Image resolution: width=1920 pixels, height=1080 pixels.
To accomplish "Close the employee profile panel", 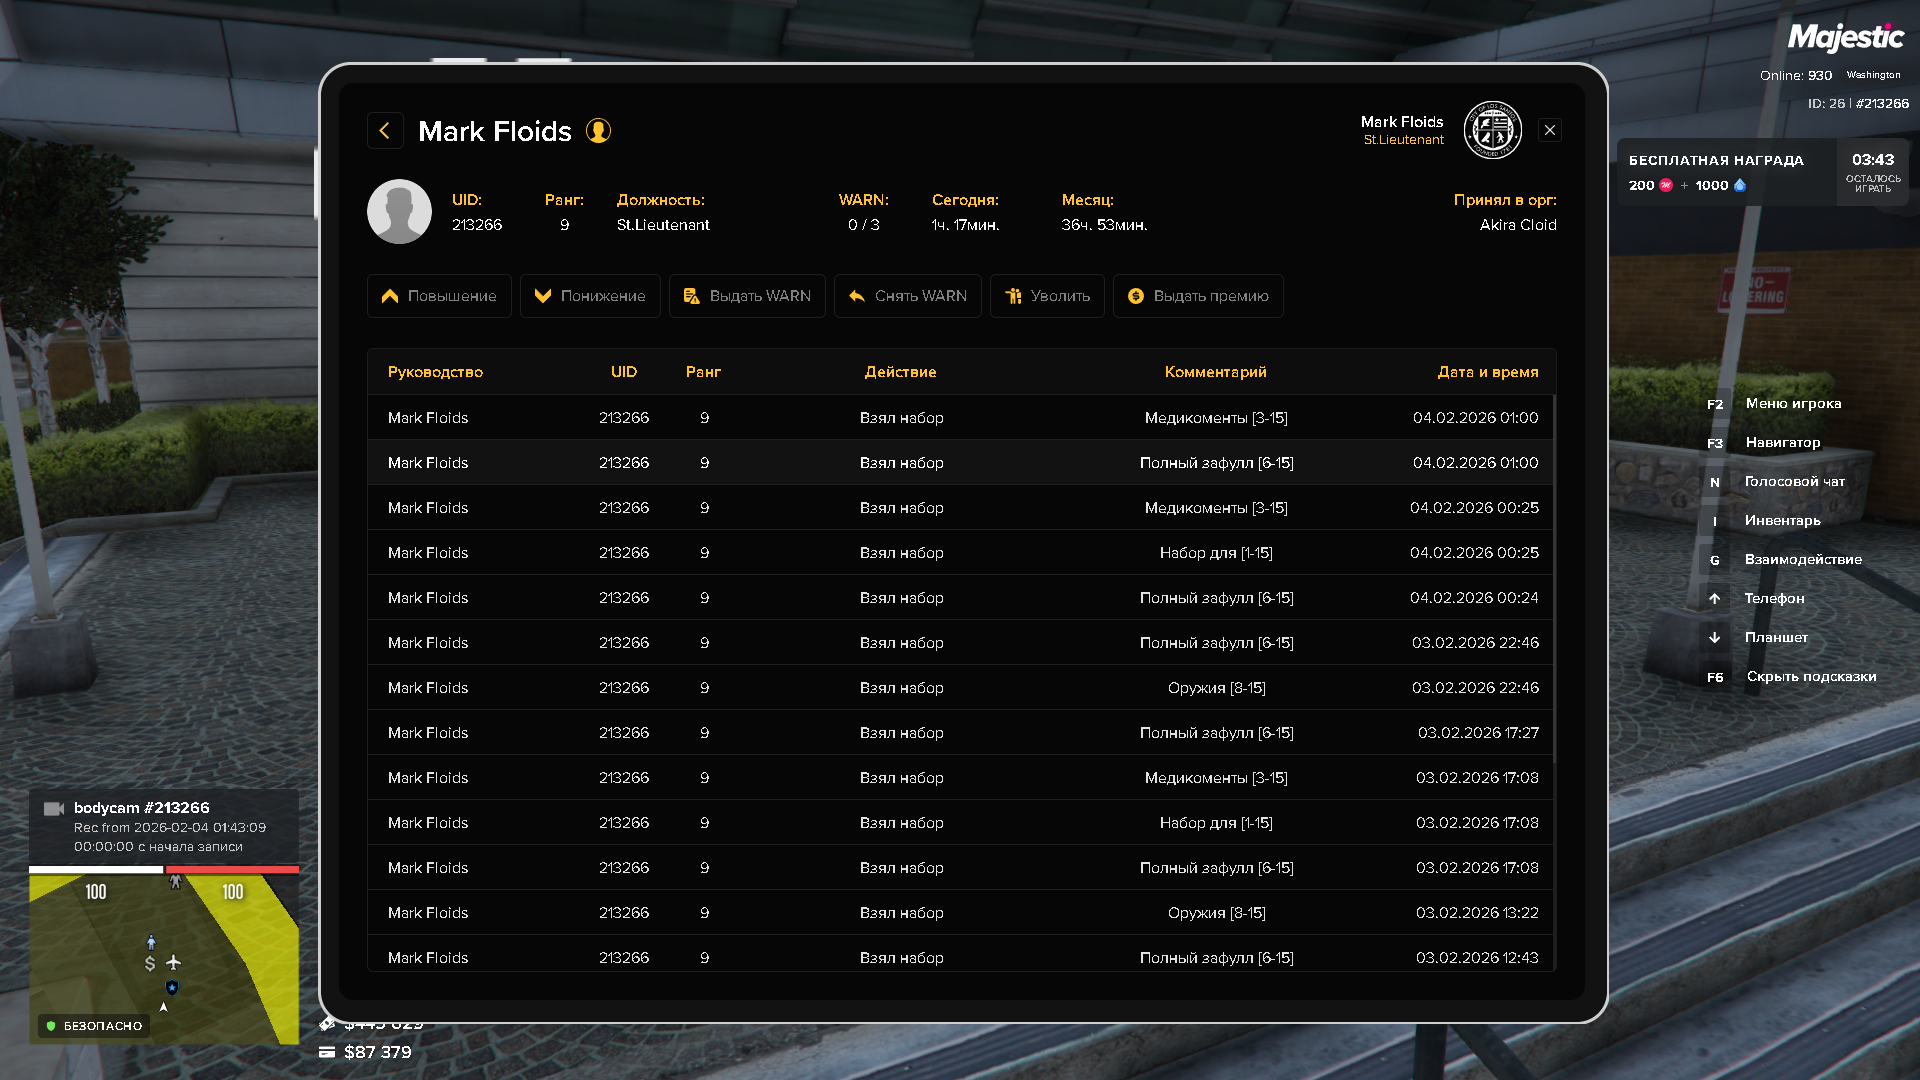I will [1550, 130].
